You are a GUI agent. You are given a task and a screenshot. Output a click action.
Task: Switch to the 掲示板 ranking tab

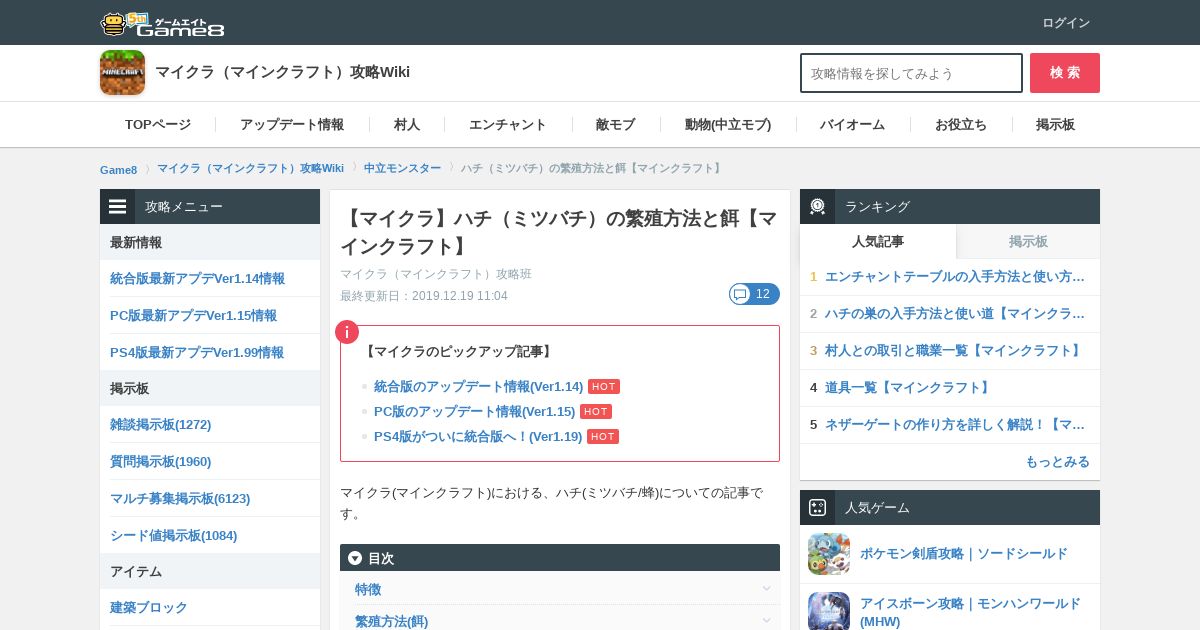point(1028,242)
